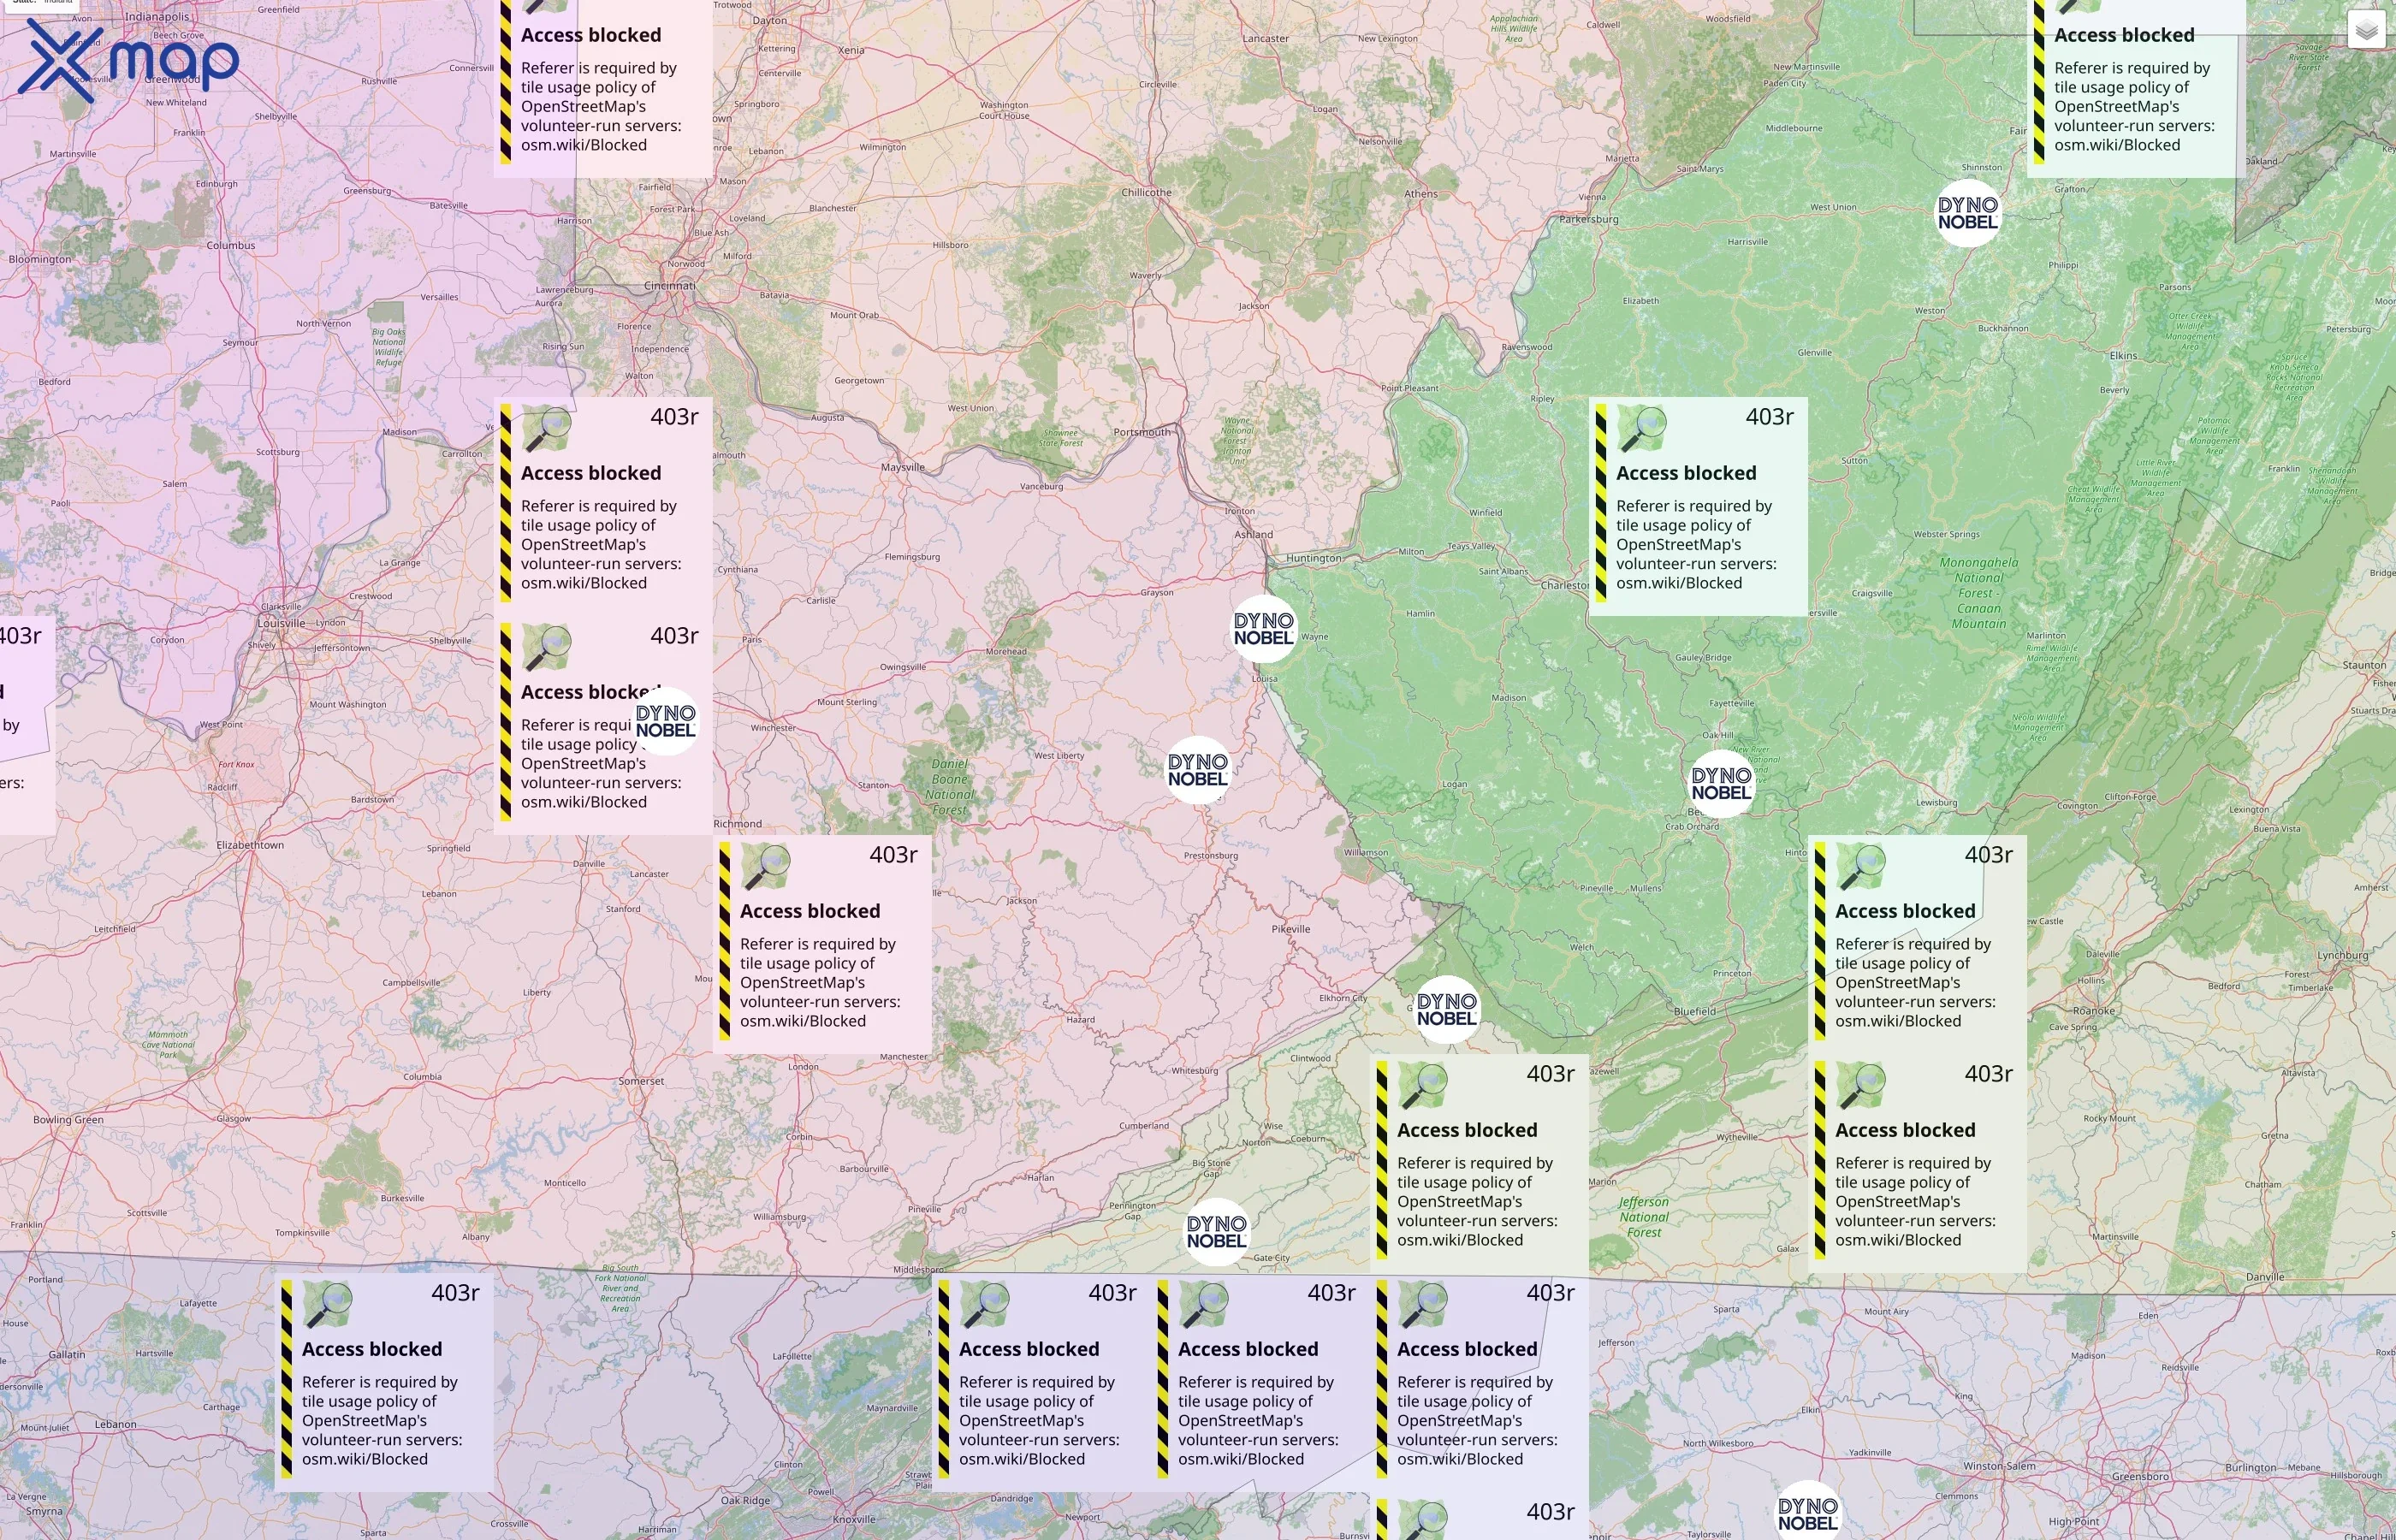Select the Dyno Nobel marker above Winston-Salem

pos(1808,1513)
